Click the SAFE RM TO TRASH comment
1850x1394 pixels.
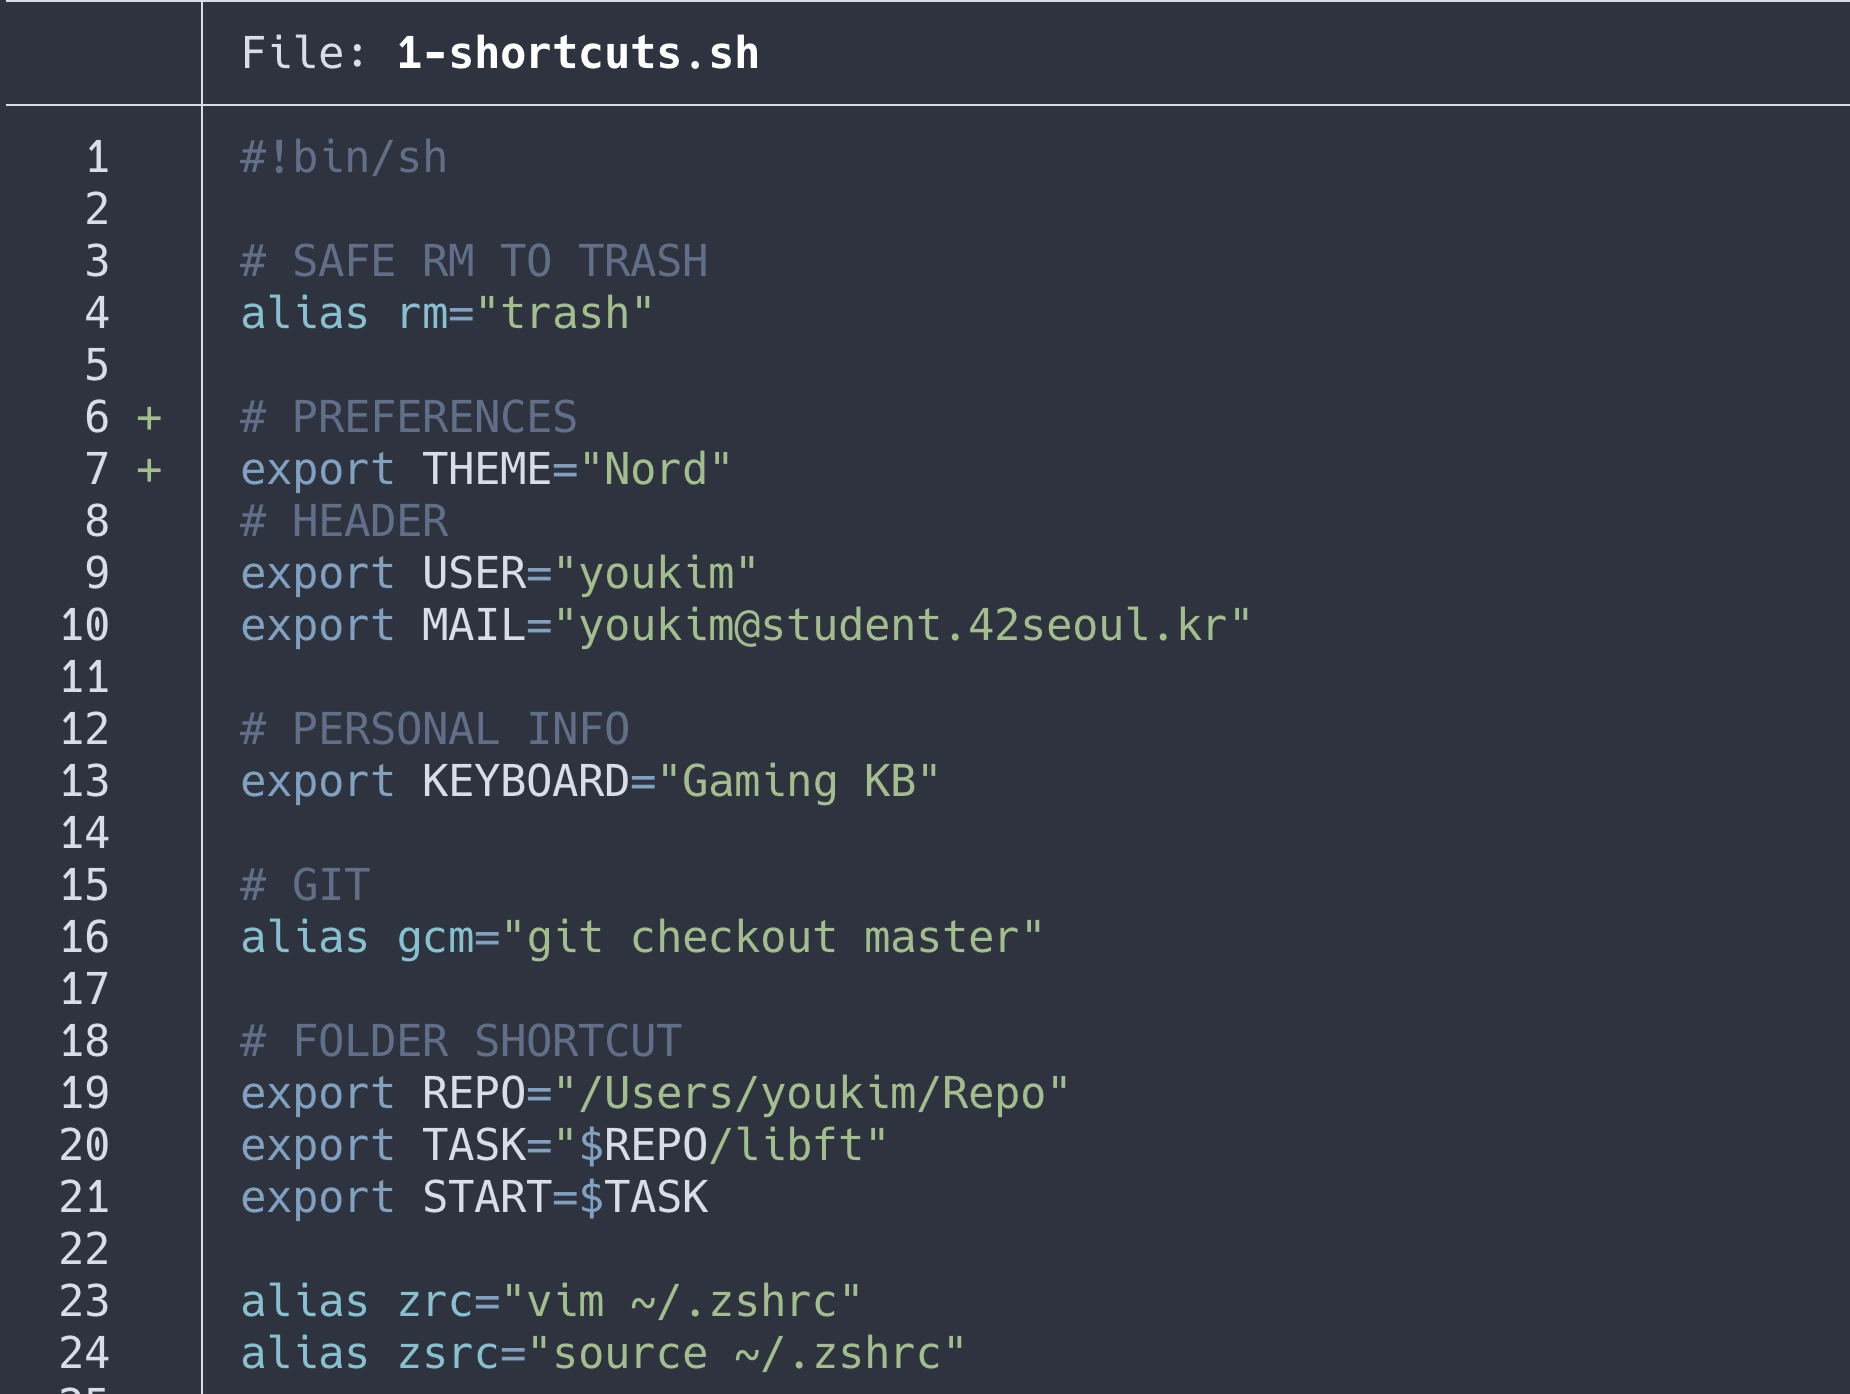[499, 262]
